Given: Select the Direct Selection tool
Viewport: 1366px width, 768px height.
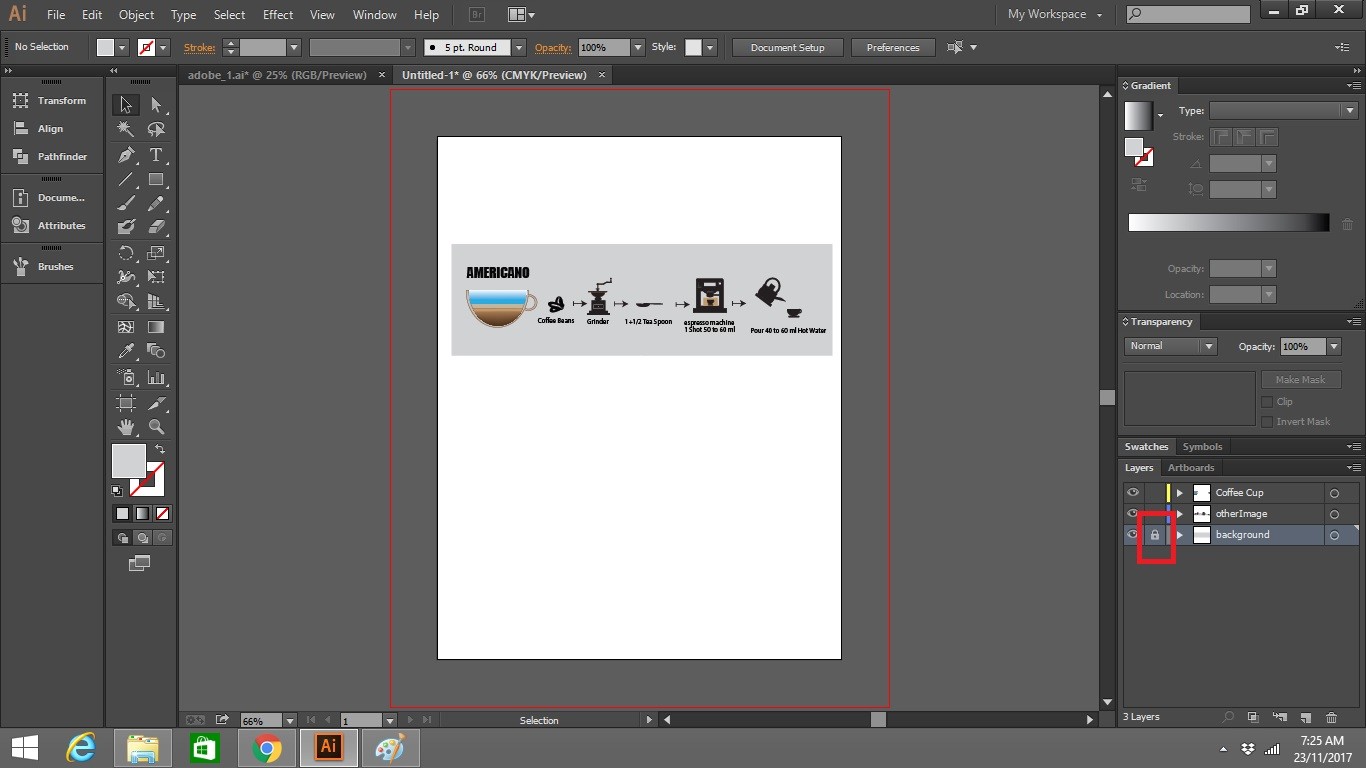Looking at the screenshot, I should pyautogui.click(x=156, y=105).
